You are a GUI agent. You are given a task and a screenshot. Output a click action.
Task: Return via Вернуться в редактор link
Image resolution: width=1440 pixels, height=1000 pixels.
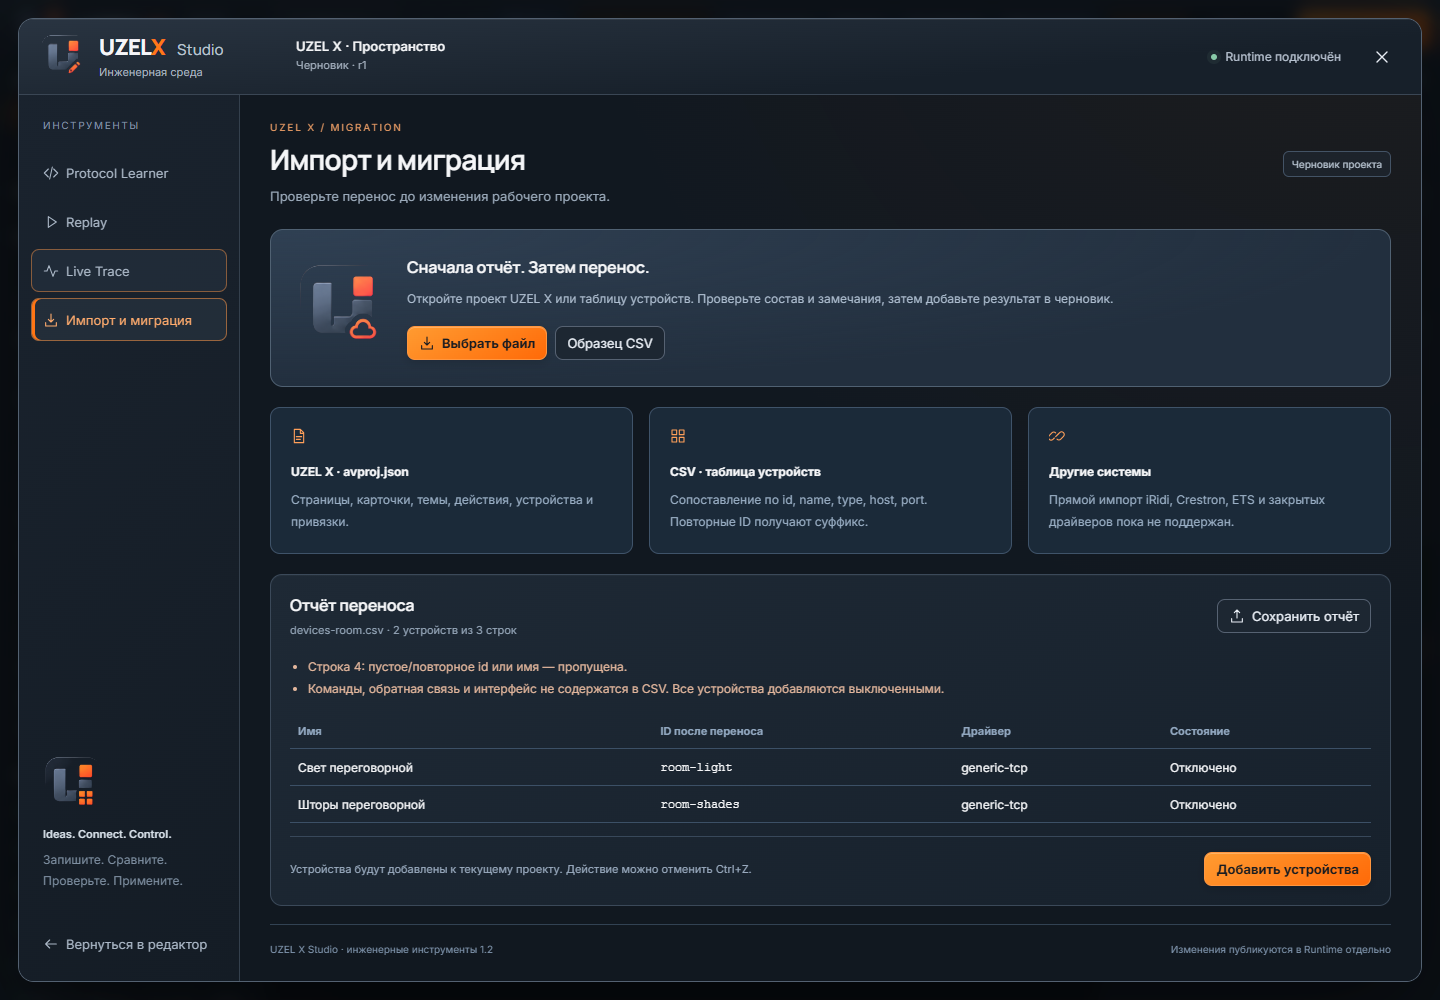pyautogui.click(x=126, y=944)
